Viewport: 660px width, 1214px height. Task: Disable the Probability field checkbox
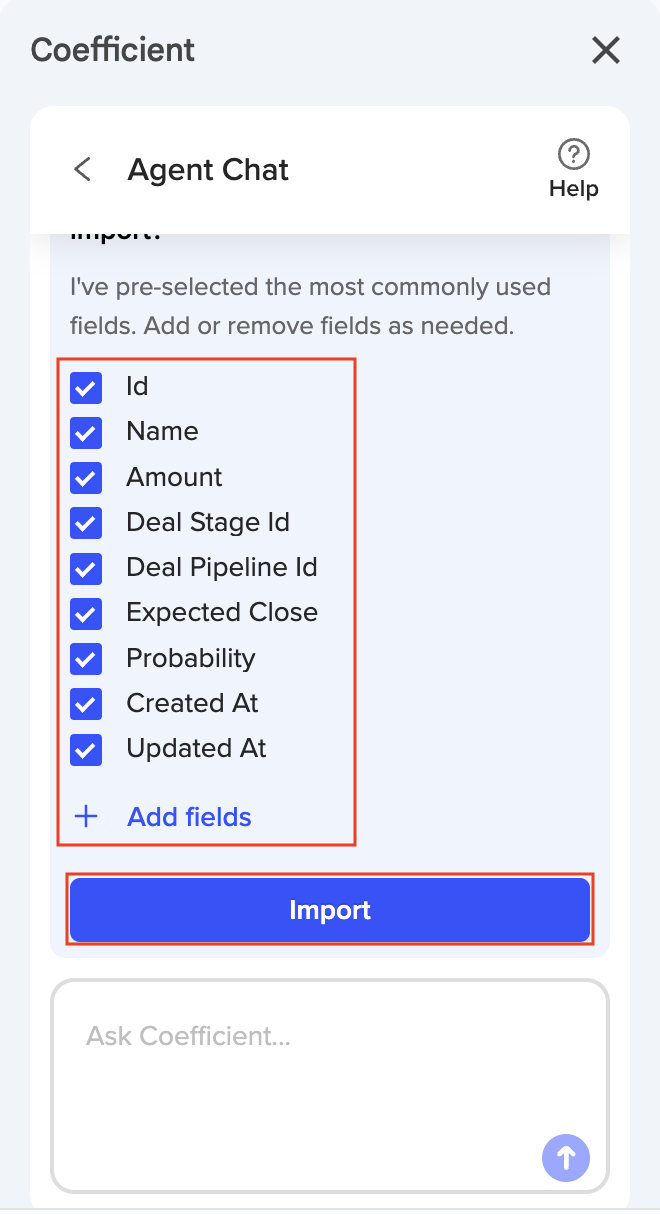(86, 659)
